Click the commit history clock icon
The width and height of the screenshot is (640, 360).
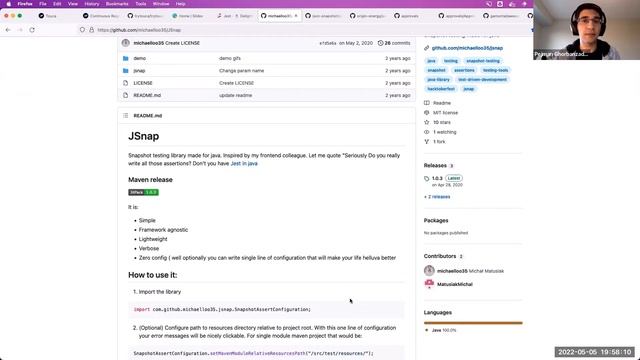tap(380, 43)
